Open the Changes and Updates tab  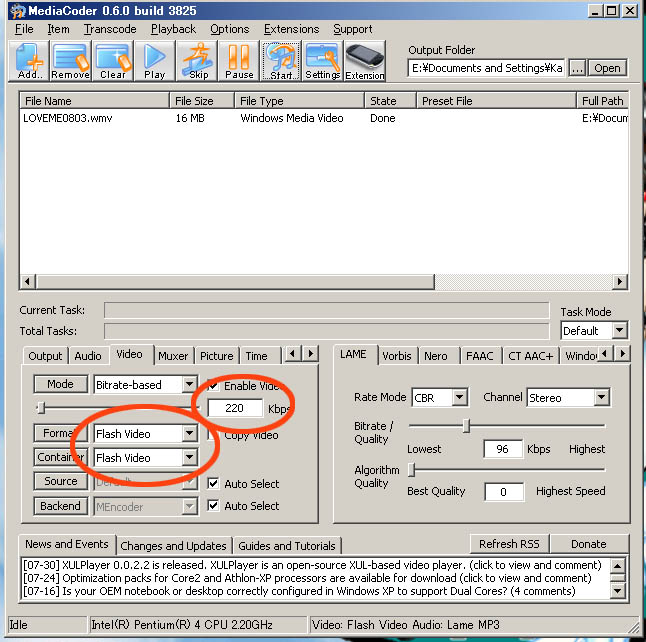(x=173, y=546)
